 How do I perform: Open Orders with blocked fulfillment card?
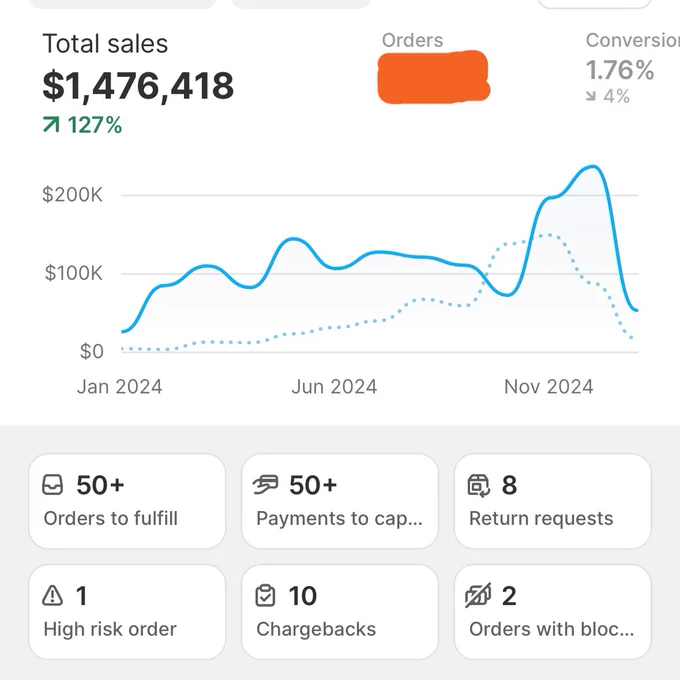click(x=553, y=612)
